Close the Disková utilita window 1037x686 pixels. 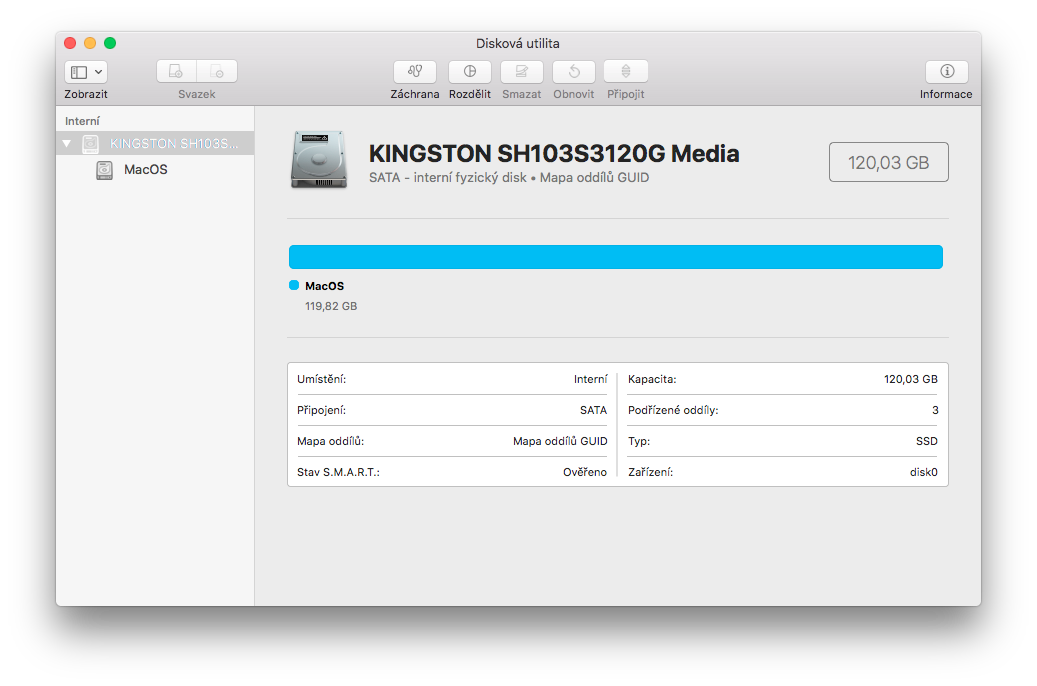pos(70,43)
